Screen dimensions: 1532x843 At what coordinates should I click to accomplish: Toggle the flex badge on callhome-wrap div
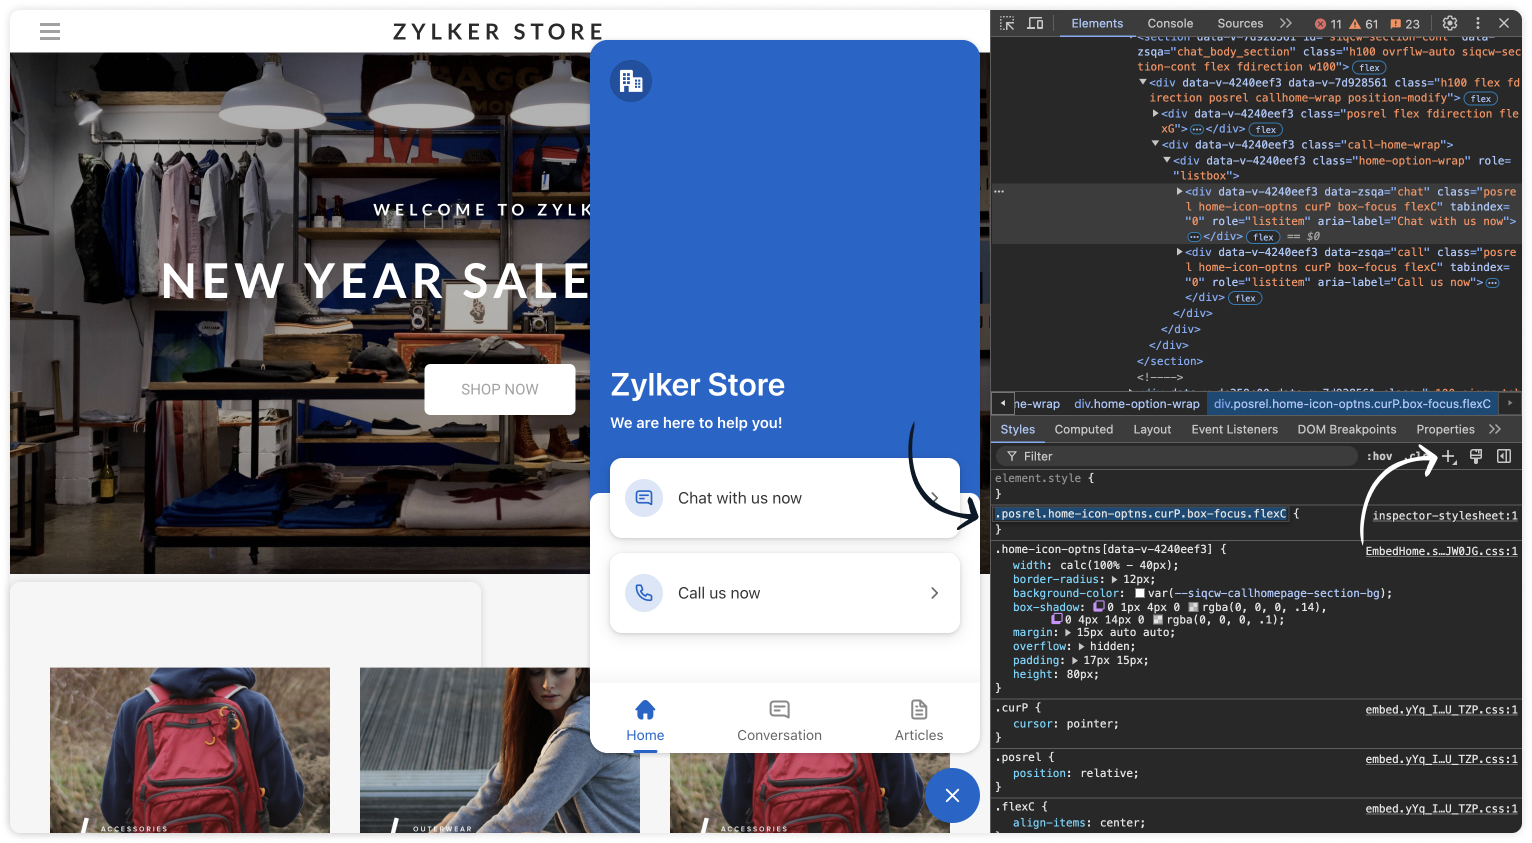[1481, 99]
